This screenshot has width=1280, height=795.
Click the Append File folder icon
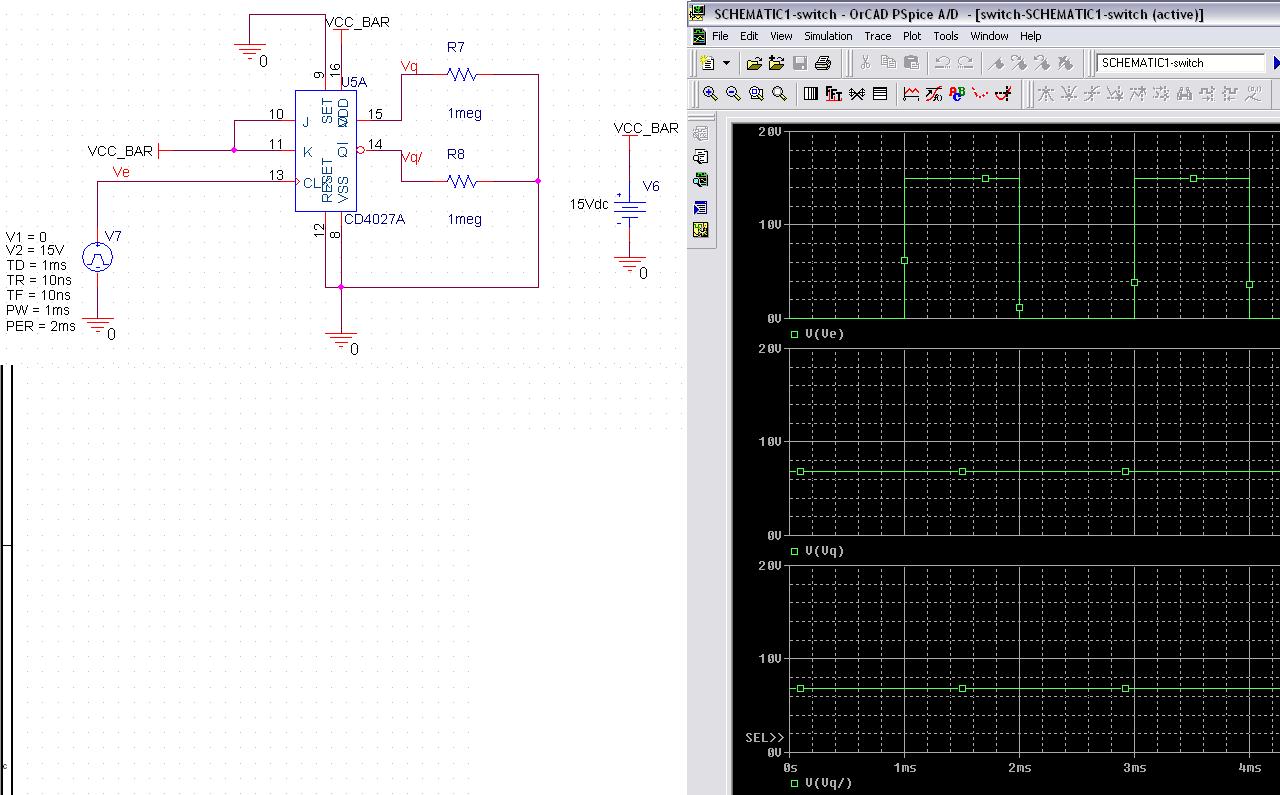(777, 63)
